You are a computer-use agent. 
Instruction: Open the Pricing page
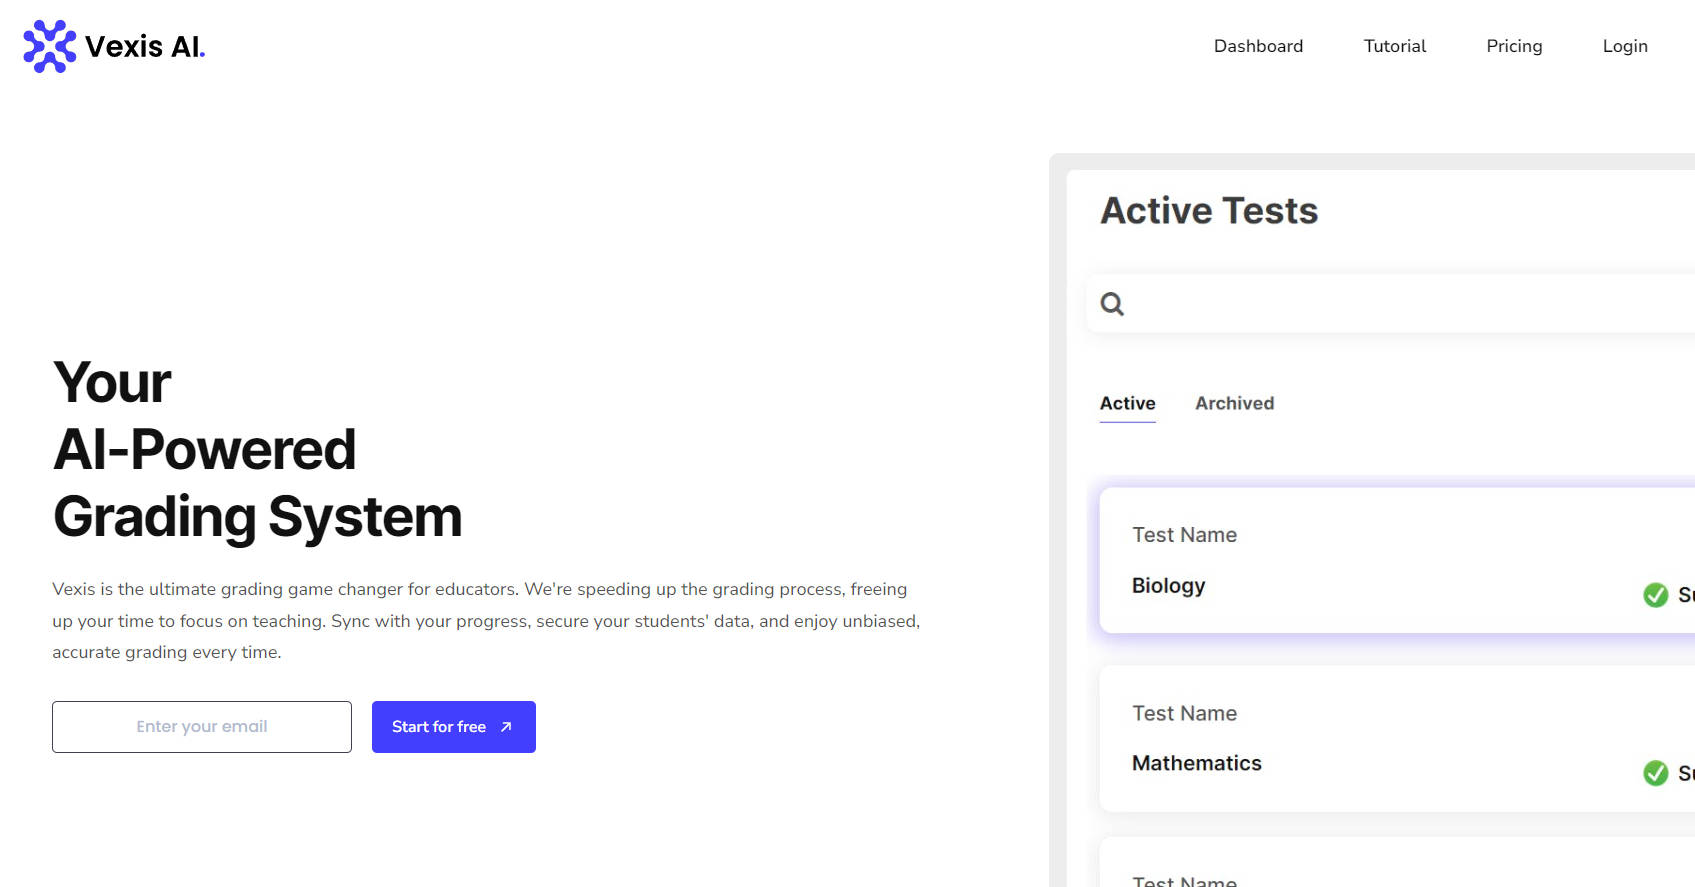1513,46
